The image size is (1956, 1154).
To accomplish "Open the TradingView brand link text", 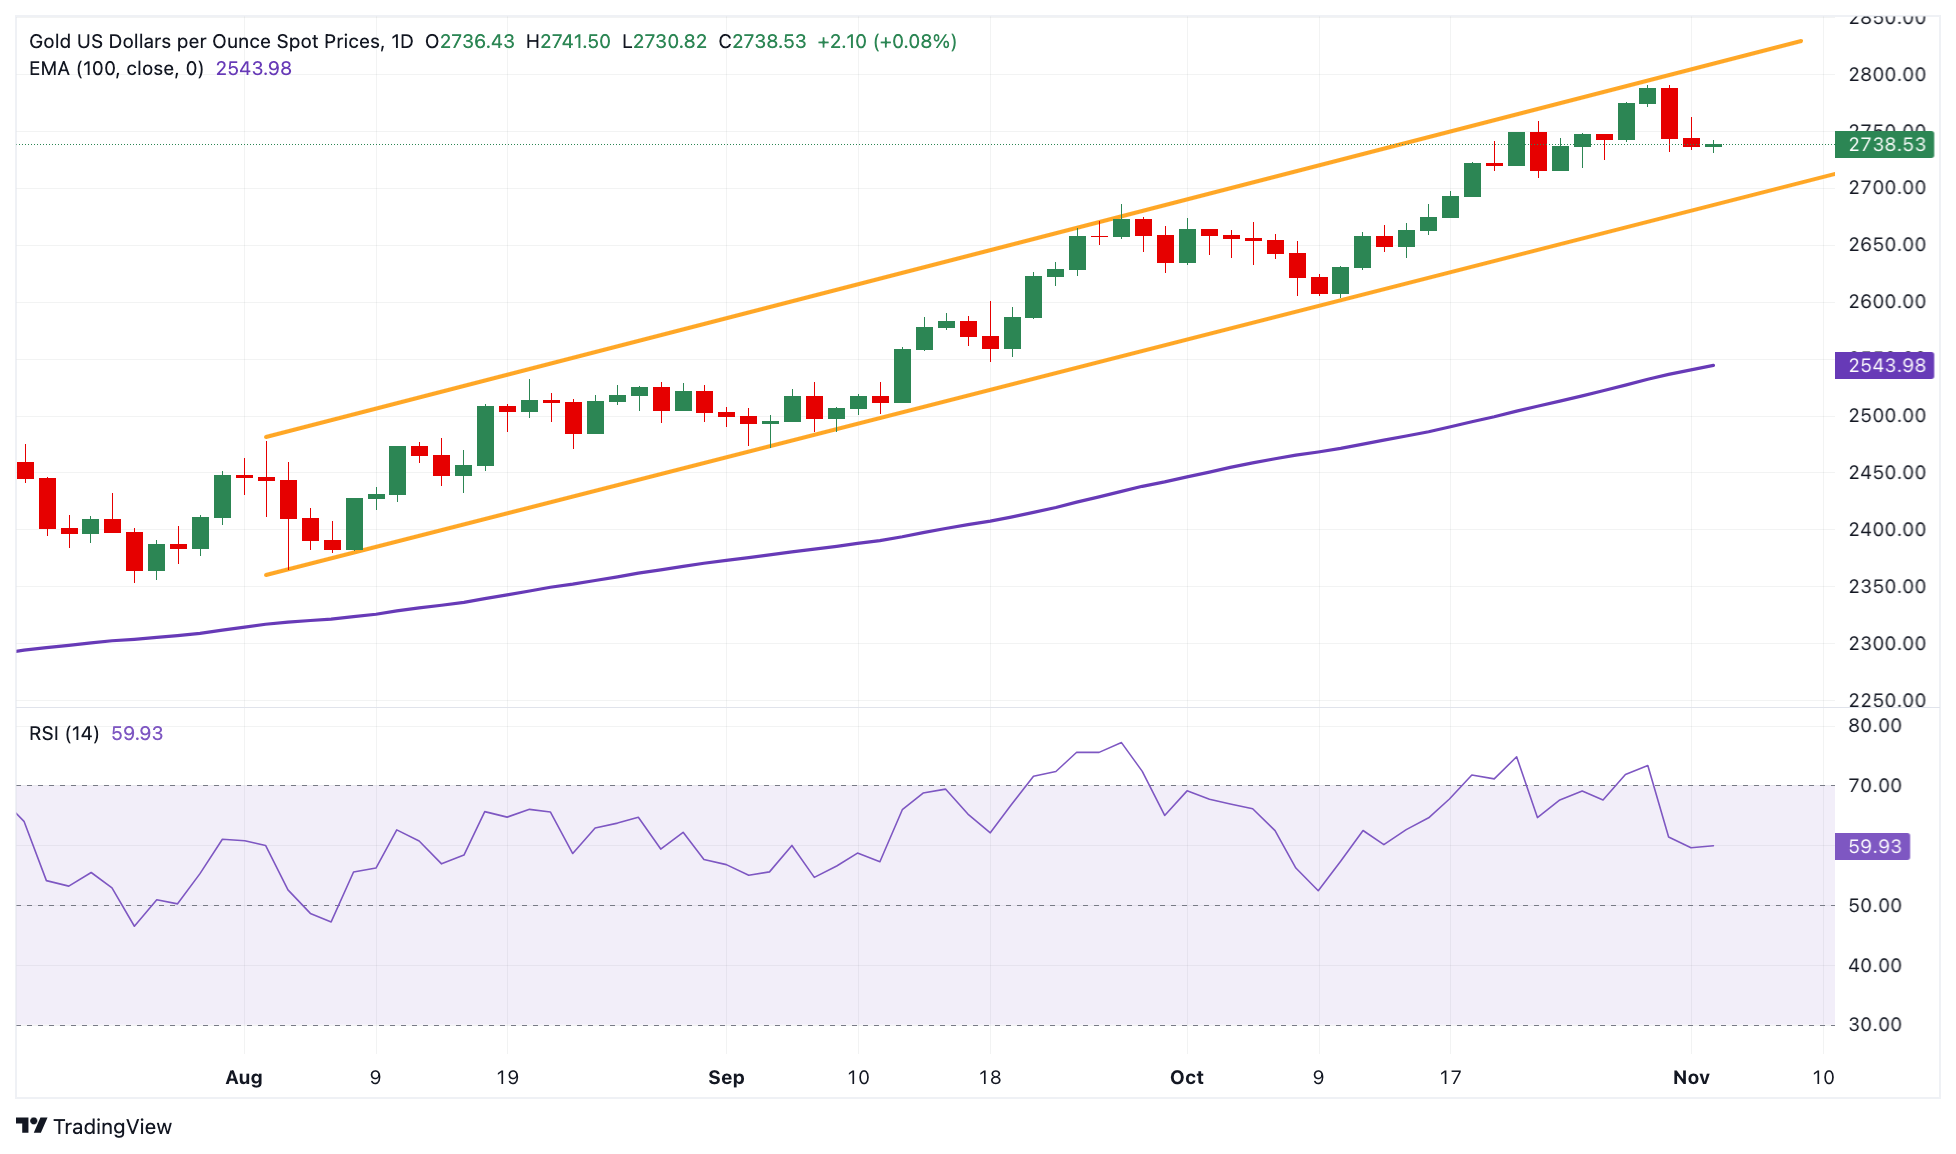I will (112, 1127).
